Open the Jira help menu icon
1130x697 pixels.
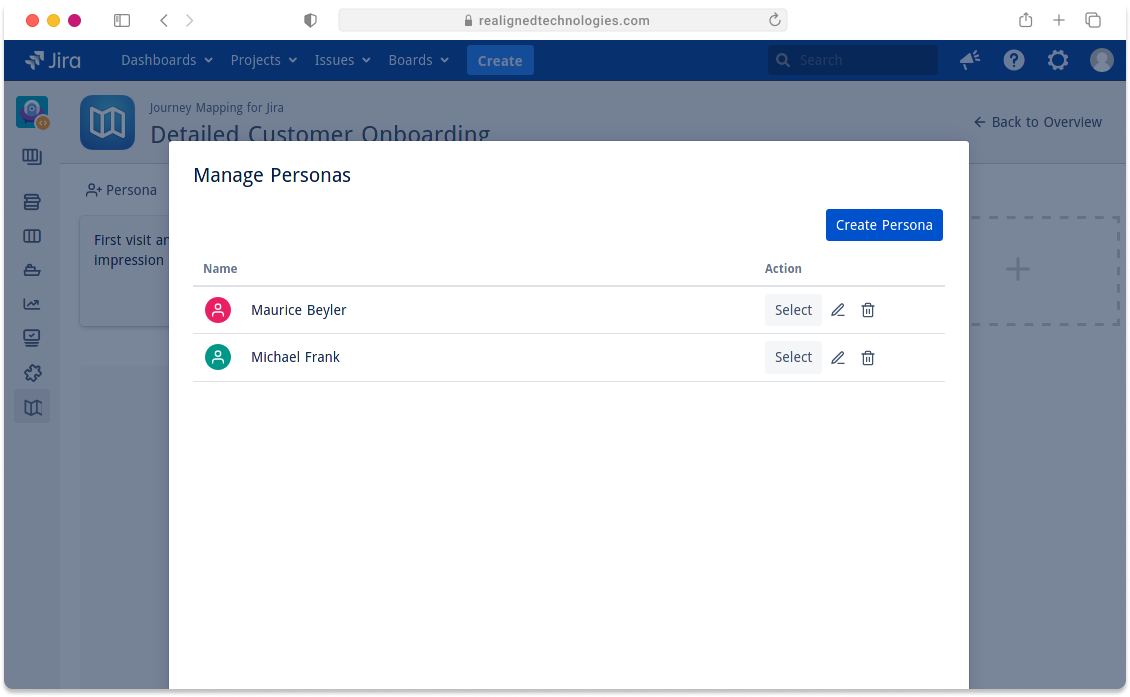[1014, 60]
